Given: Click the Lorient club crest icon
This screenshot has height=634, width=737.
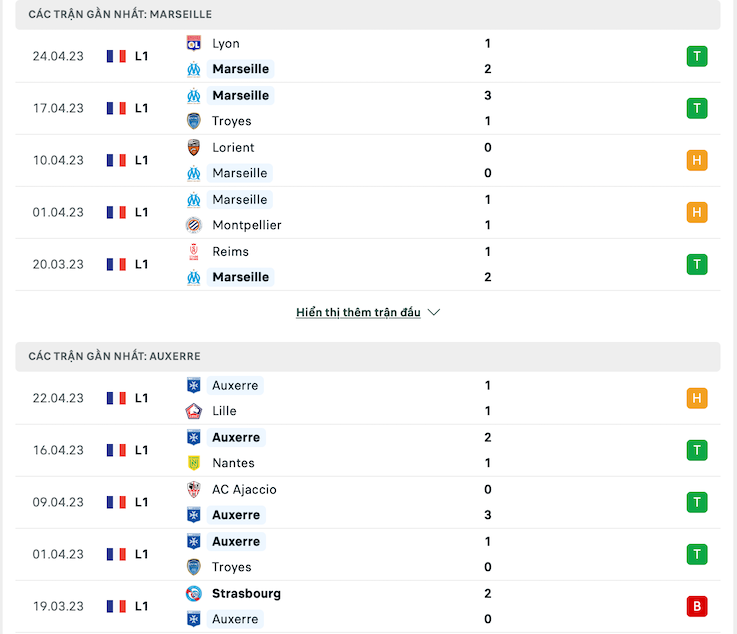Looking at the screenshot, I should click(194, 148).
